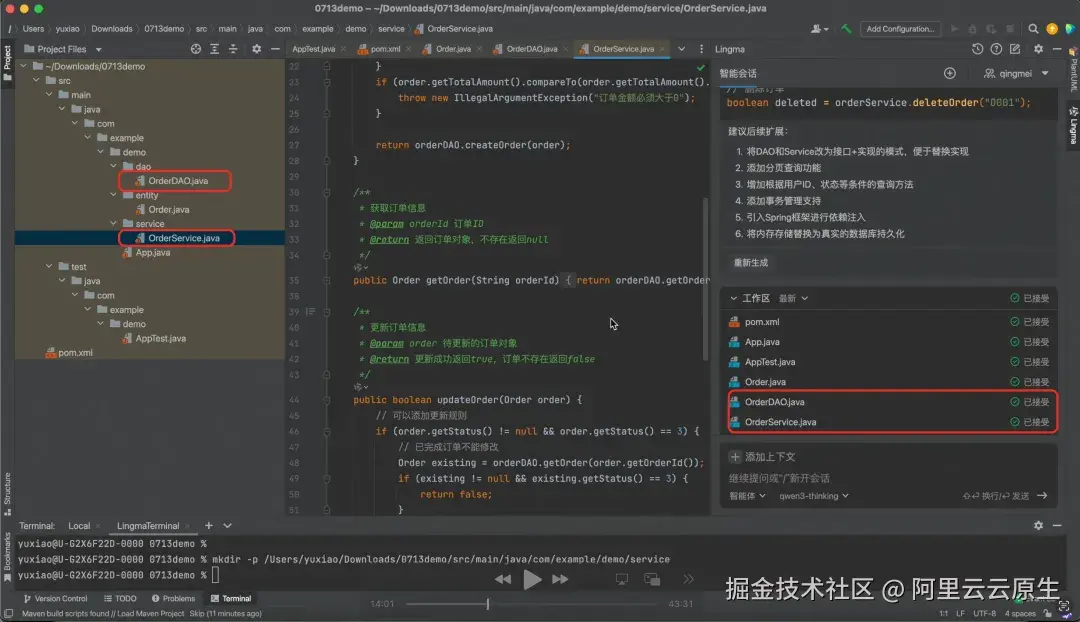Open the 最新 sort dropdown

[x=793, y=298]
